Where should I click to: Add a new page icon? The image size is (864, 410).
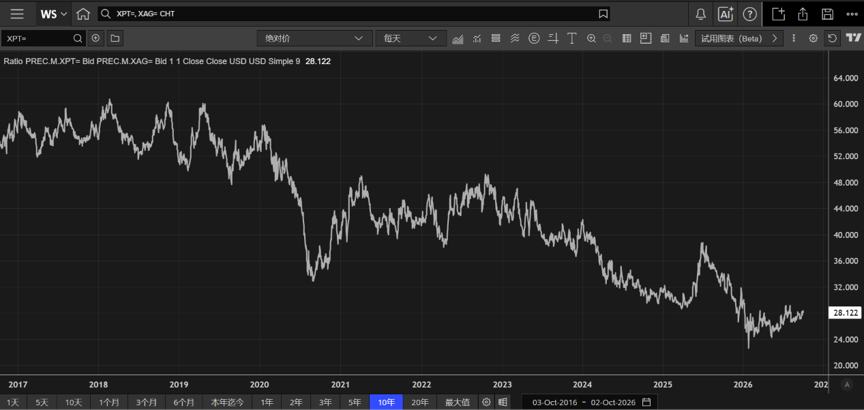point(778,14)
